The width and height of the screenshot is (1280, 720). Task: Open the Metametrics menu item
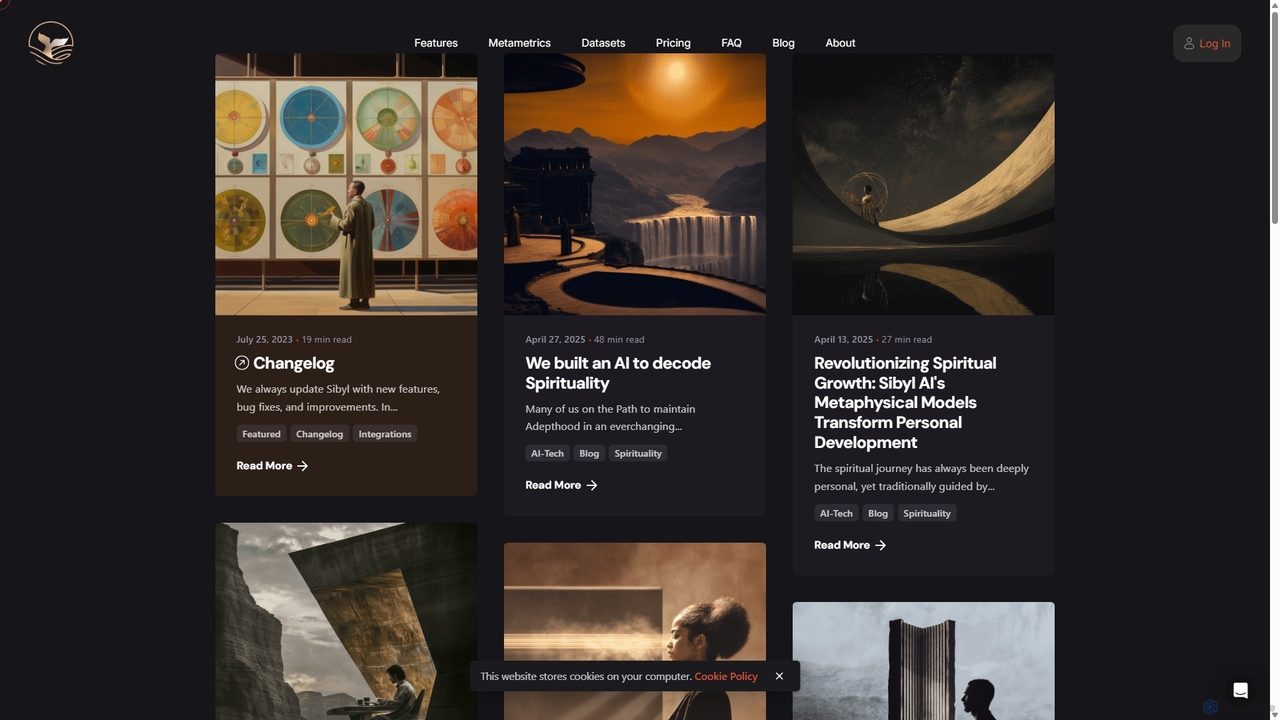[519, 43]
